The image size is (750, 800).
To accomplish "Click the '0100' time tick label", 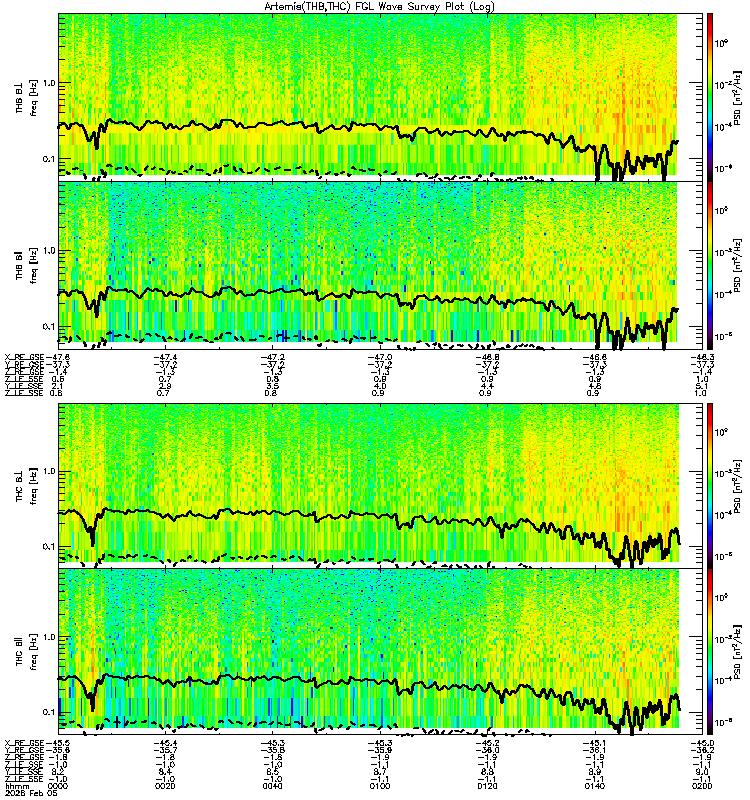I will 380,786.
